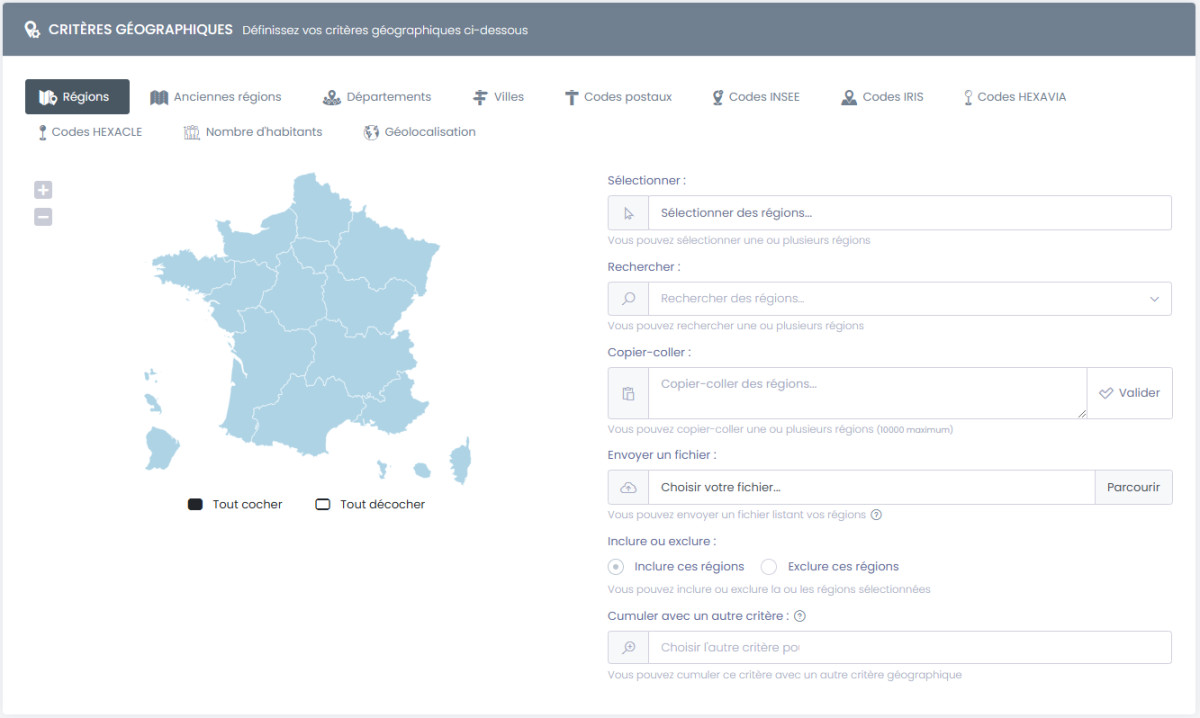The image size is (1200, 718).
Task: Select the Inclure ces régions radio button
Action: point(616,567)
